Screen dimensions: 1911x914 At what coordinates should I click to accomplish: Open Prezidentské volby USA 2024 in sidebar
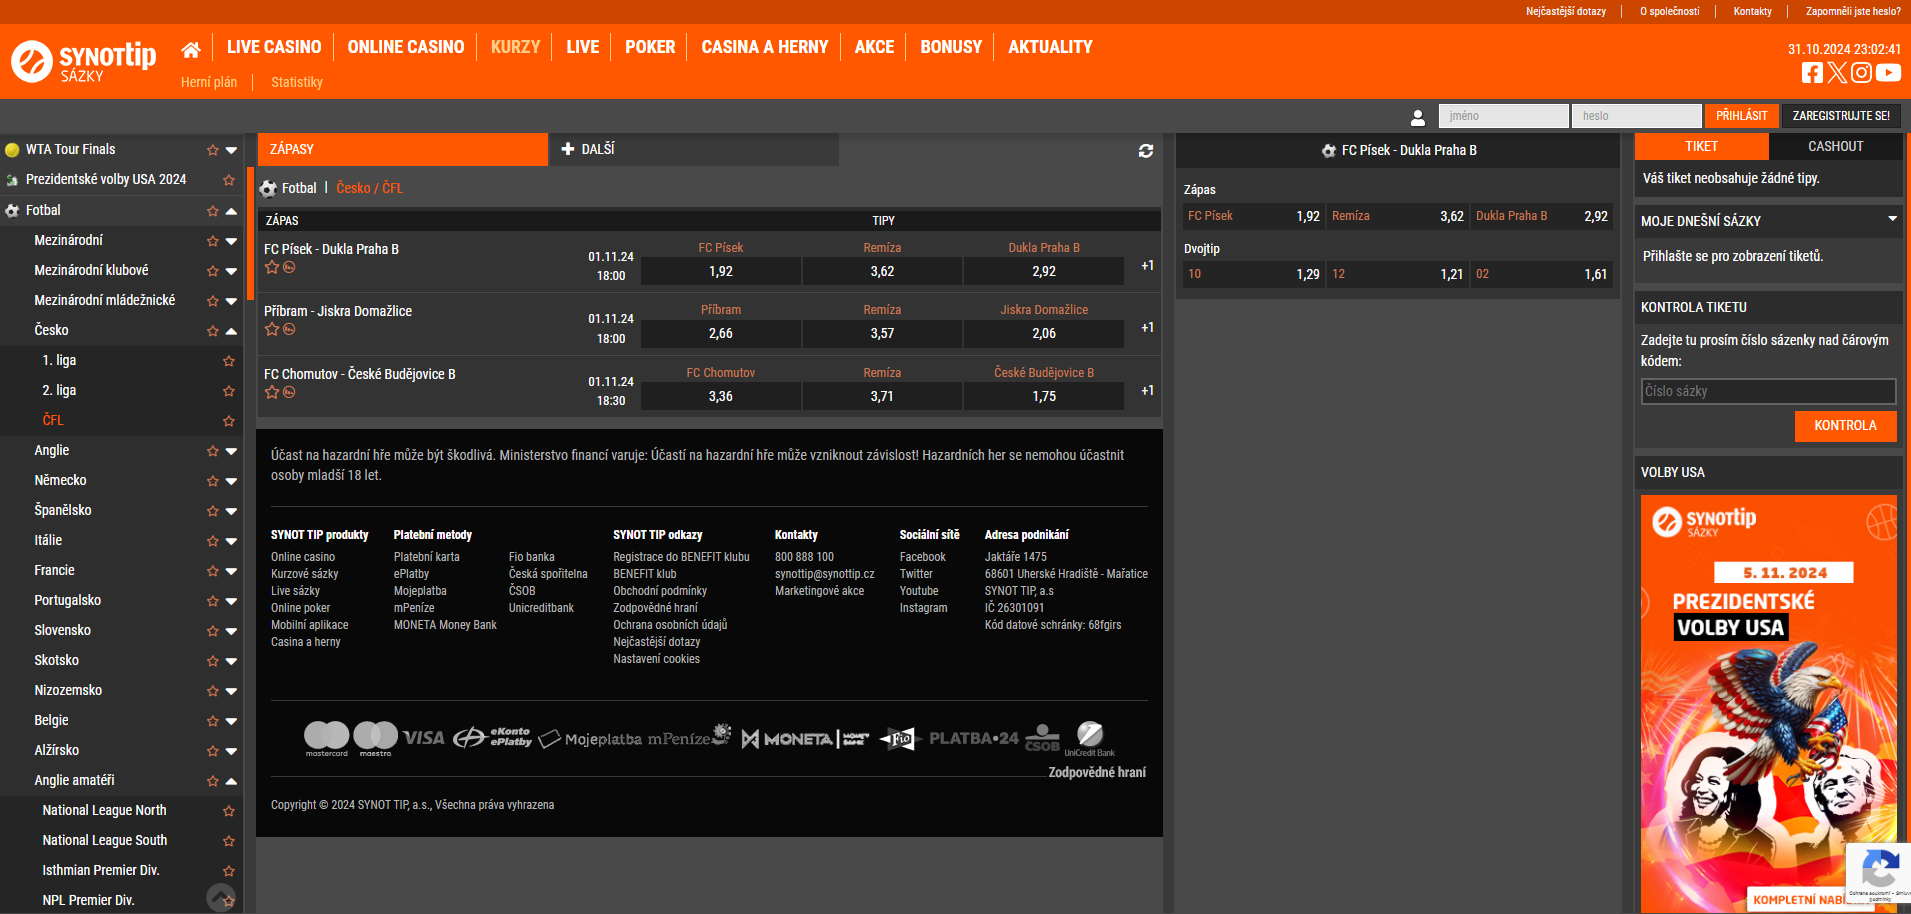106,180
